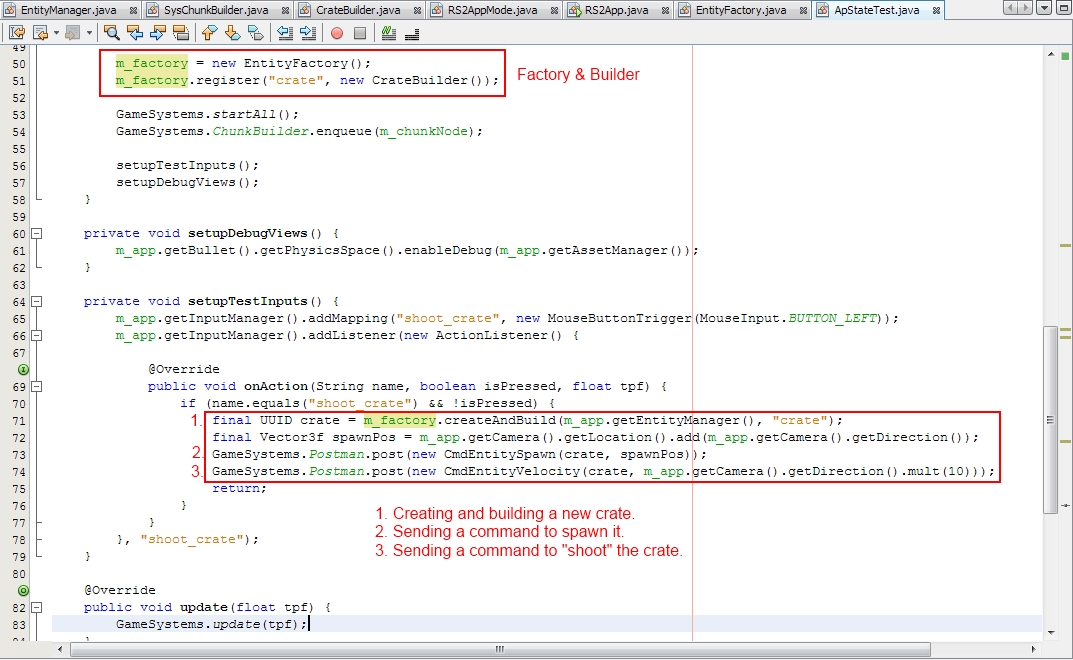Click the Last Edit location icon
Viewport: 1073px width, 660px height.
(x=17, y=33)
